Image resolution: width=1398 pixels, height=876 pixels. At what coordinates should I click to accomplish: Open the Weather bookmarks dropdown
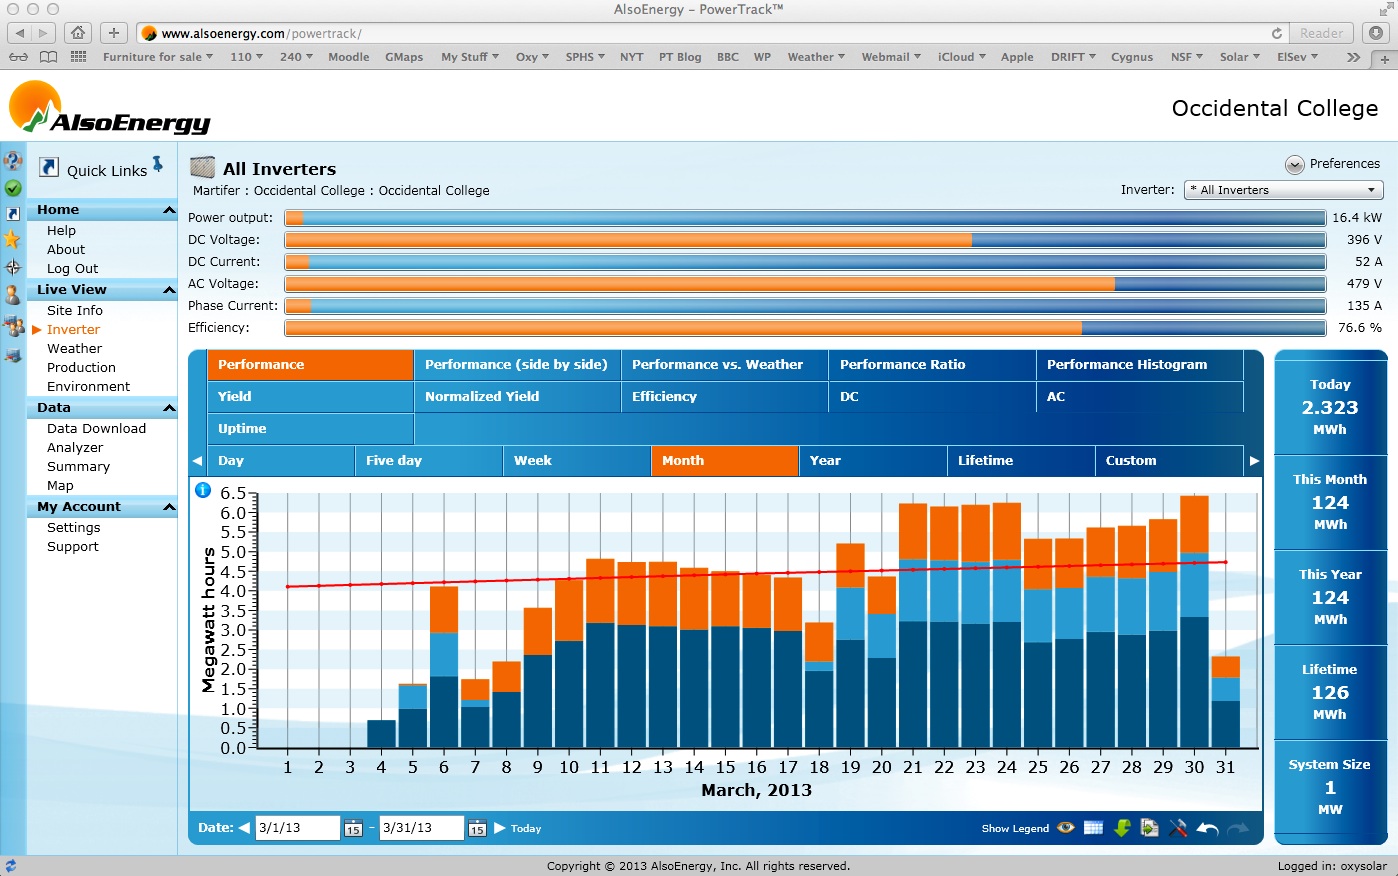tap(816, 57)
